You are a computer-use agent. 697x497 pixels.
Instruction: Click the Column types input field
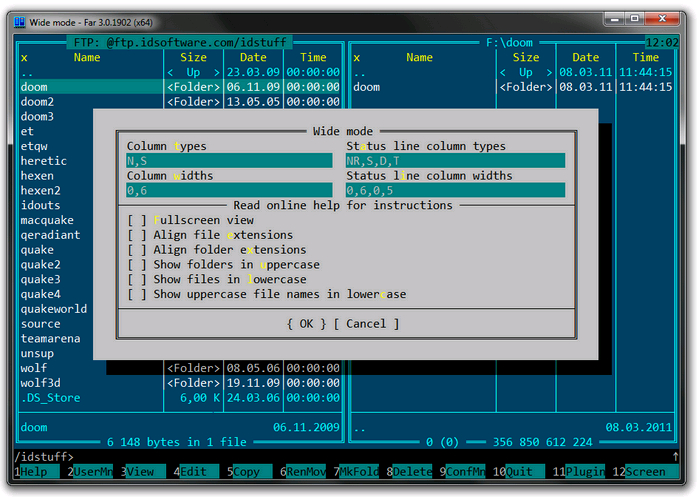point(228,161)
